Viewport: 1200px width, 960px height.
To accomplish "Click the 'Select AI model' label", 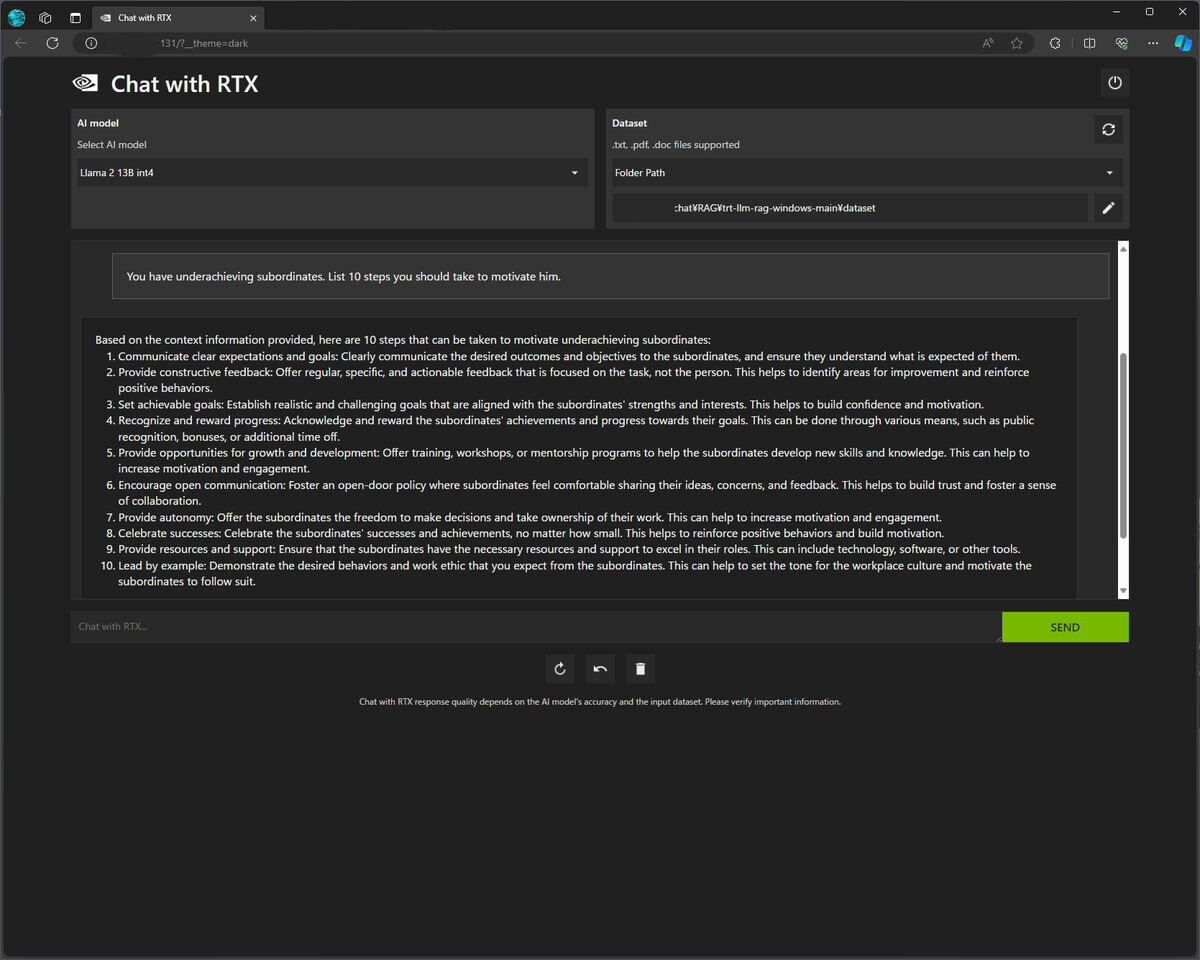I will point(112,145).
